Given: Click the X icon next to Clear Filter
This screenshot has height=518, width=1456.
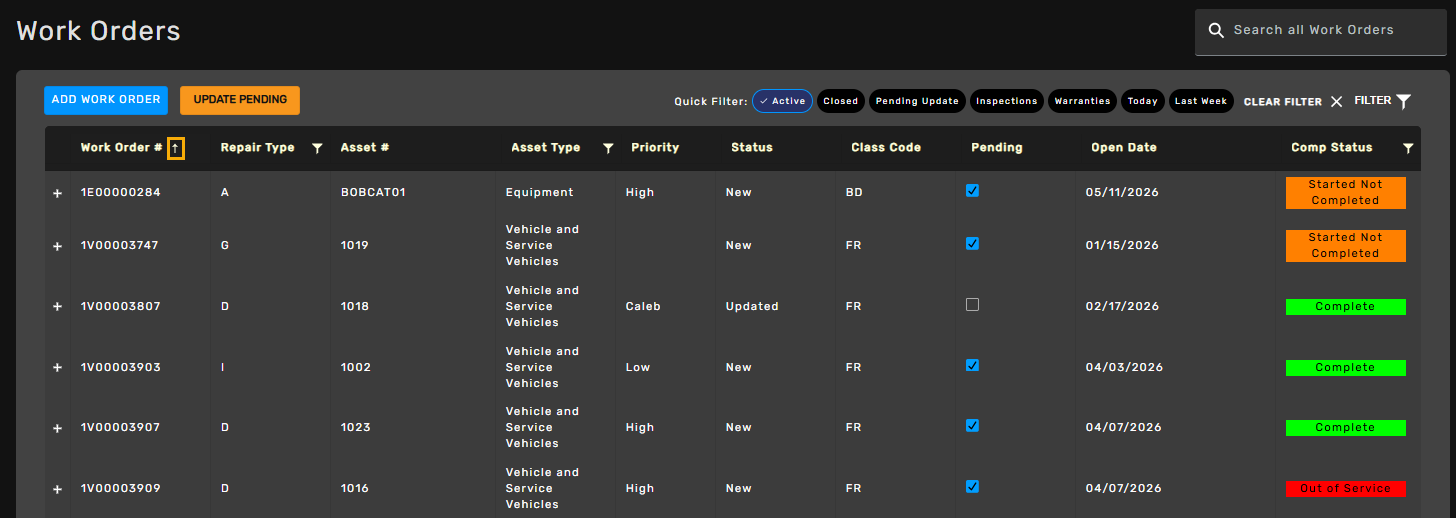Looking at the screenshot, I should [x=1336, y=102].
